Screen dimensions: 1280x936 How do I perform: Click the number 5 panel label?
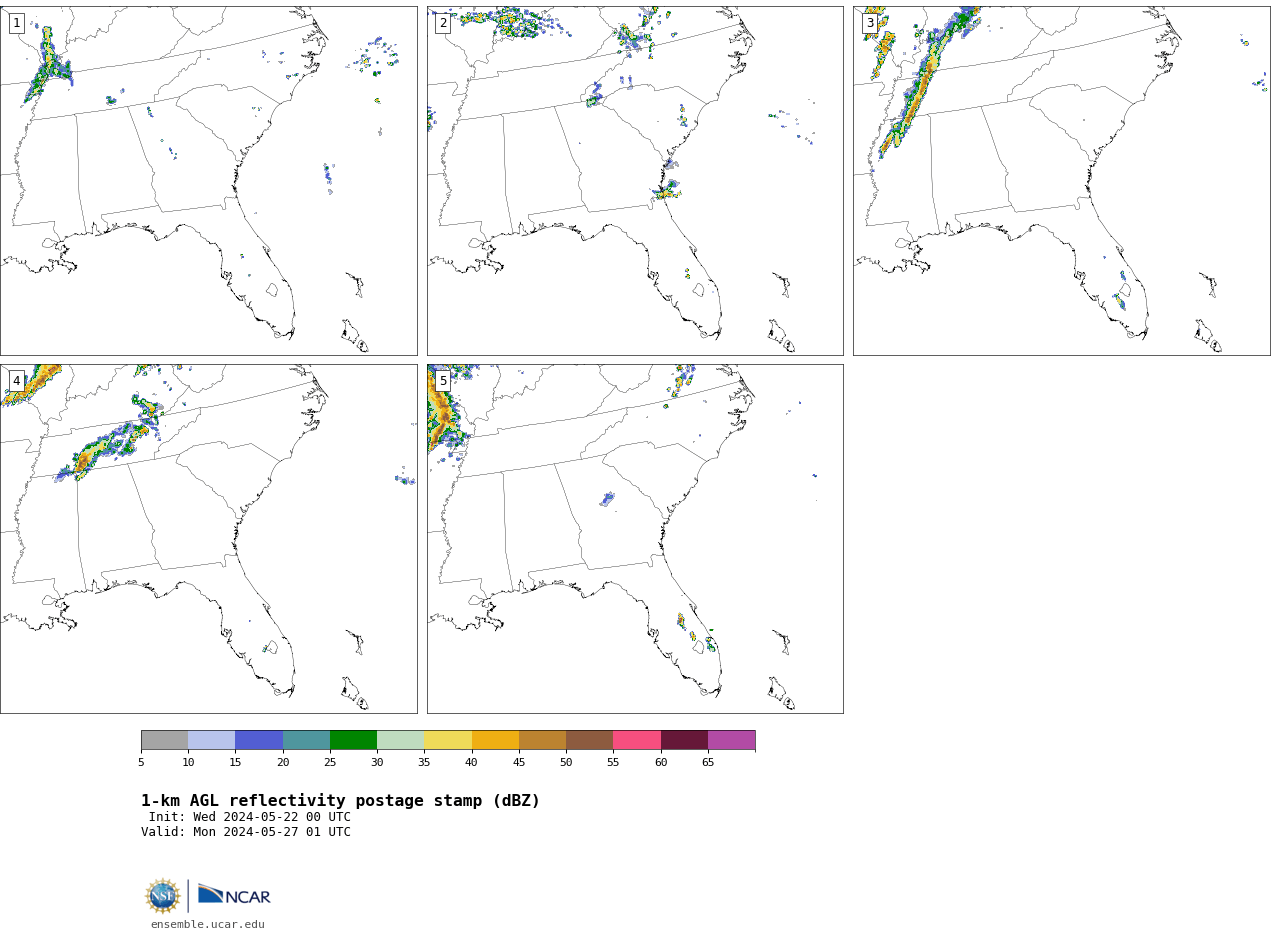click(443, 381)
